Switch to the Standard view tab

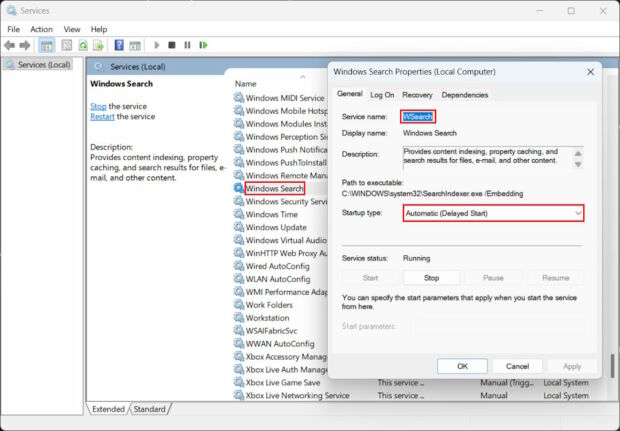[x=149, y=409]
